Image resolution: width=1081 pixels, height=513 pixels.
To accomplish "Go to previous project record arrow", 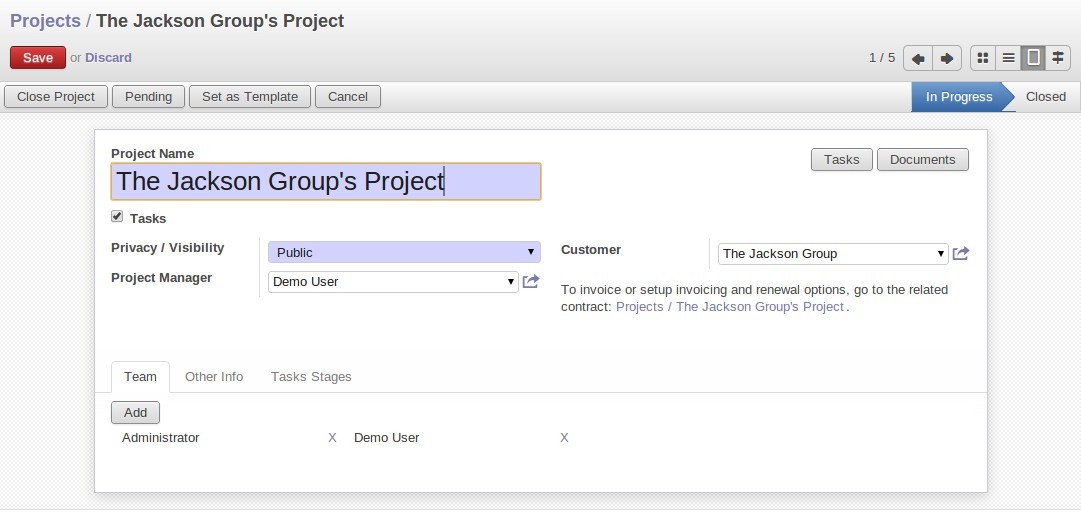I will coord(918,59).
